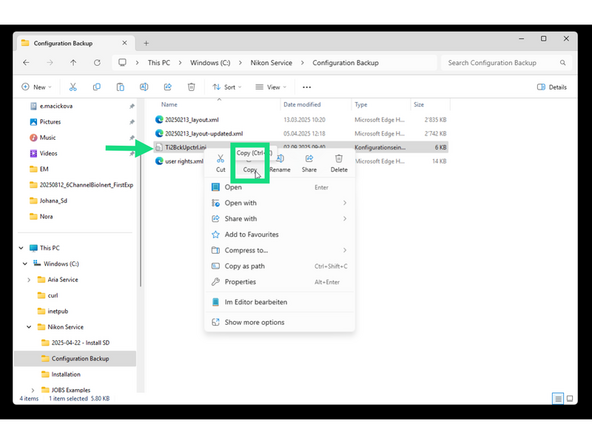Select Open in the context menu
Viewport: 592px width, 444px height.
tap(279, 187)
